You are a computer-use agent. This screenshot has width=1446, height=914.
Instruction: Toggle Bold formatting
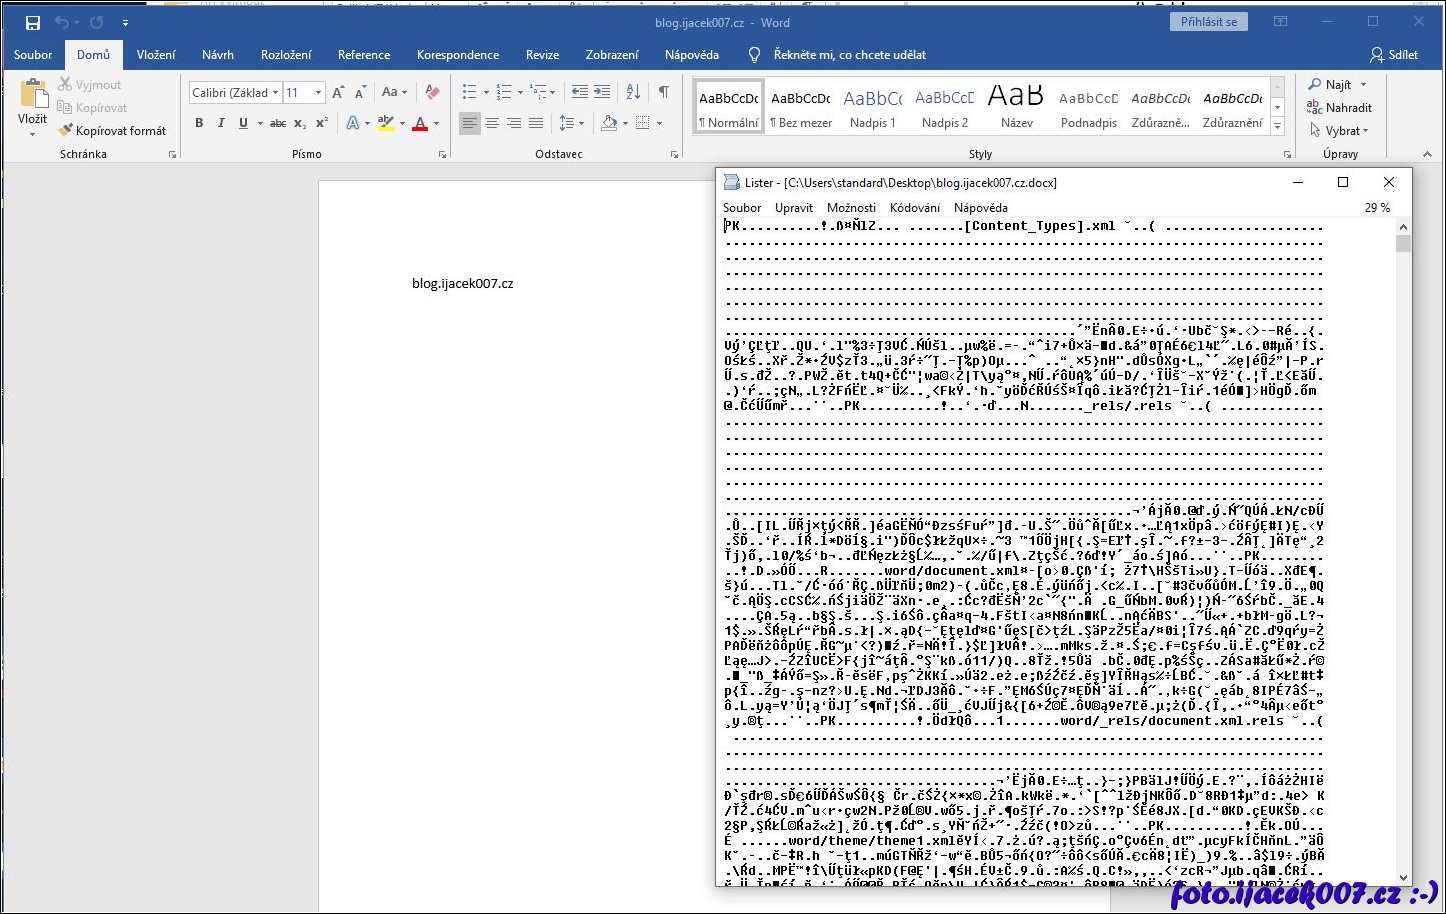pyautogui.click(x=199, y=123)
